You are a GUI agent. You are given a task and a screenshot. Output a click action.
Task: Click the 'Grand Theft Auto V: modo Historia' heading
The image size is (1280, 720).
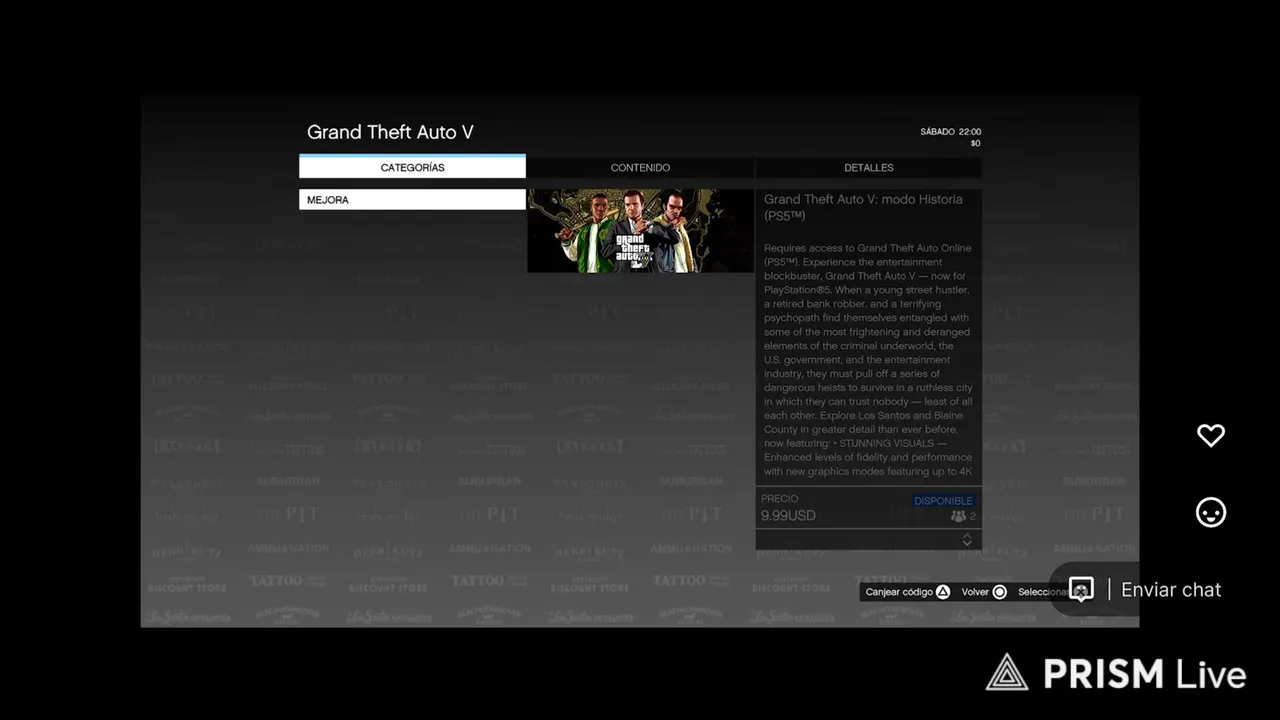pos(863,207)
